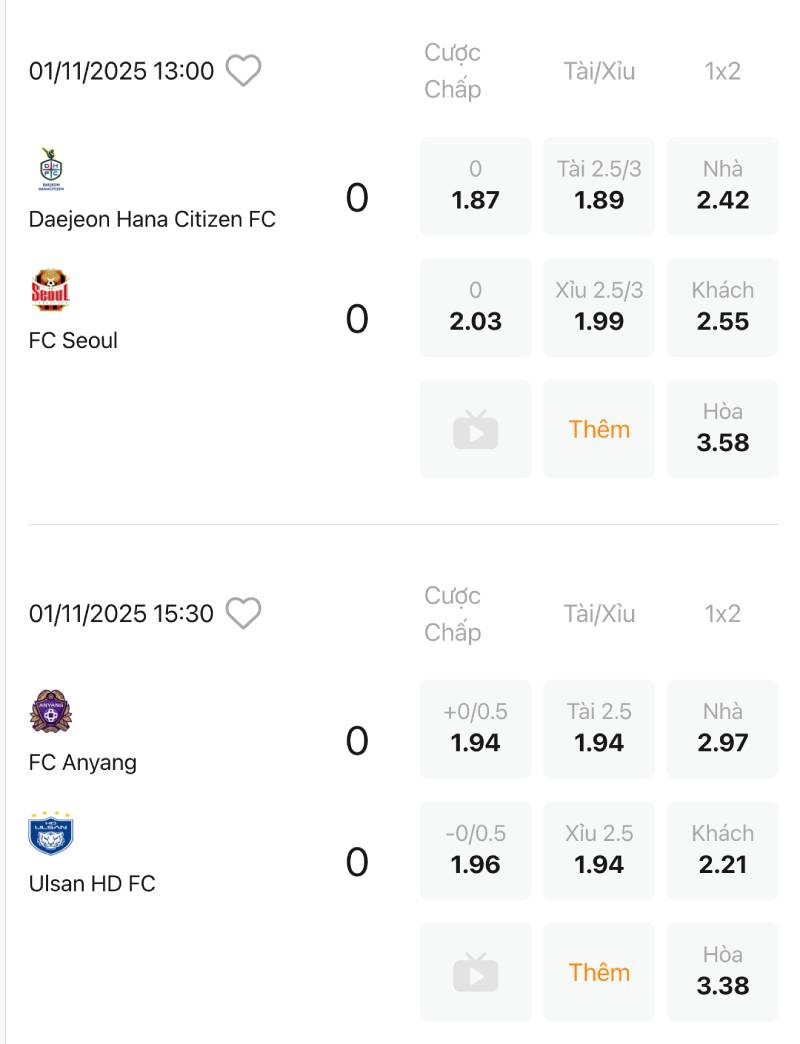Click the Daejeon Hana Citizen FC logo

pyautogui.click(x=50, y=169)
